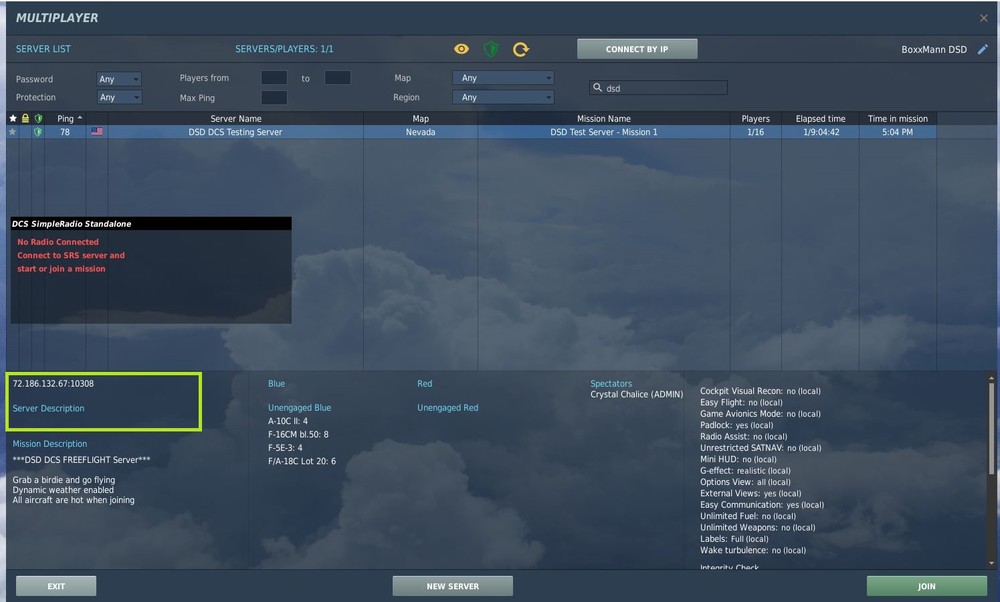
Task: Click the dsd search input field
Action: pyautogui.click(x=658, y=88)
